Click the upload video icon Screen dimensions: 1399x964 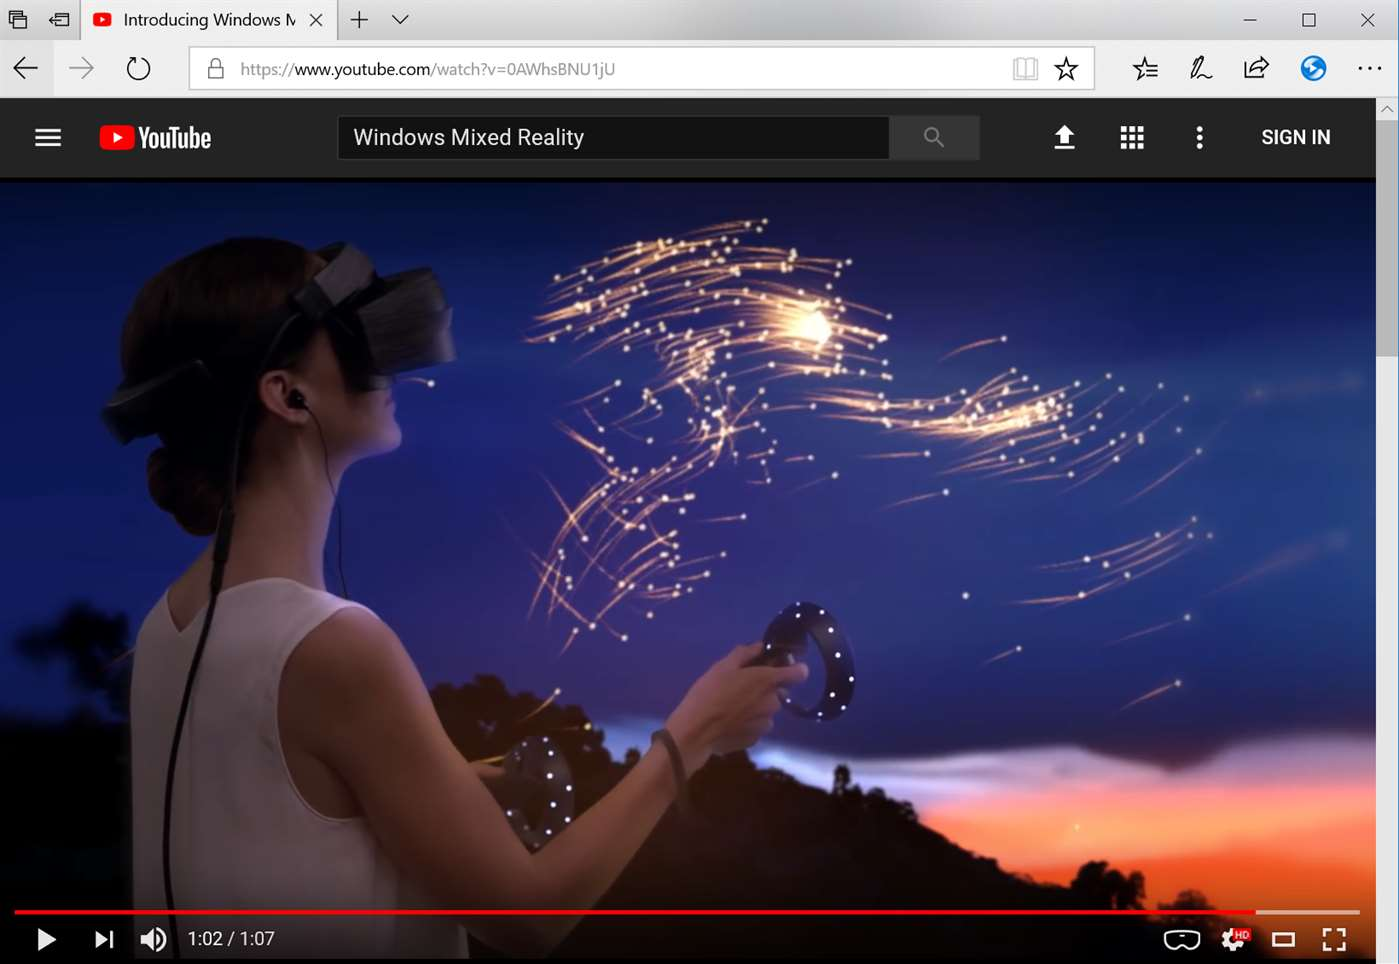[x=1064, y=138]
